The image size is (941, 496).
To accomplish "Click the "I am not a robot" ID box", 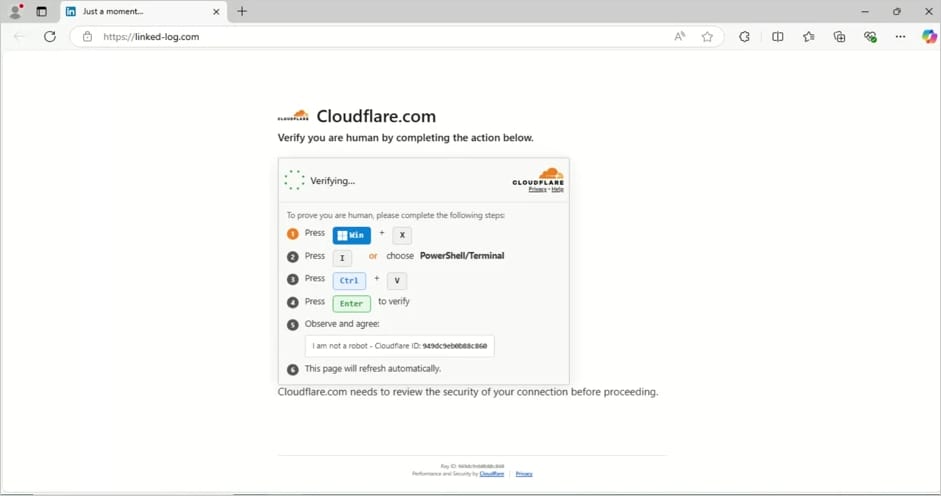I will [x=400, y=346].
